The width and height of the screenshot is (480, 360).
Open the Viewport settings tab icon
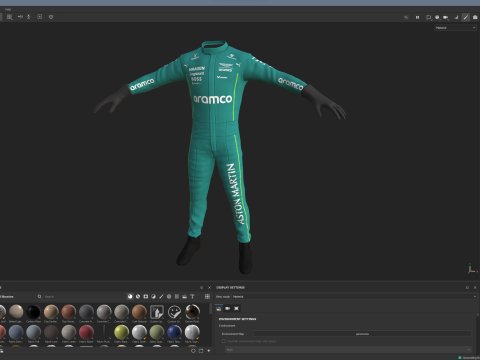click(236, 308)
